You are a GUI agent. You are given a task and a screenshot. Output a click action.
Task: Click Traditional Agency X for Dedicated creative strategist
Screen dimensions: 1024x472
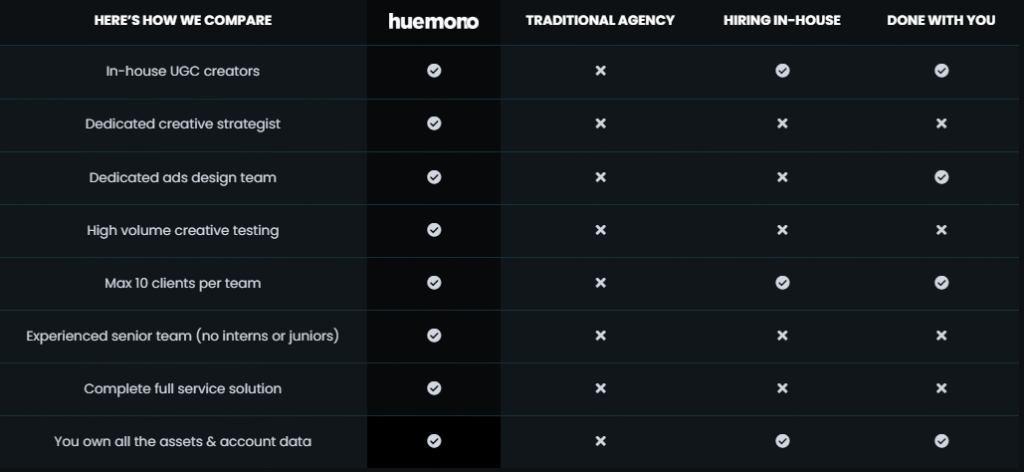click(600, 123)
